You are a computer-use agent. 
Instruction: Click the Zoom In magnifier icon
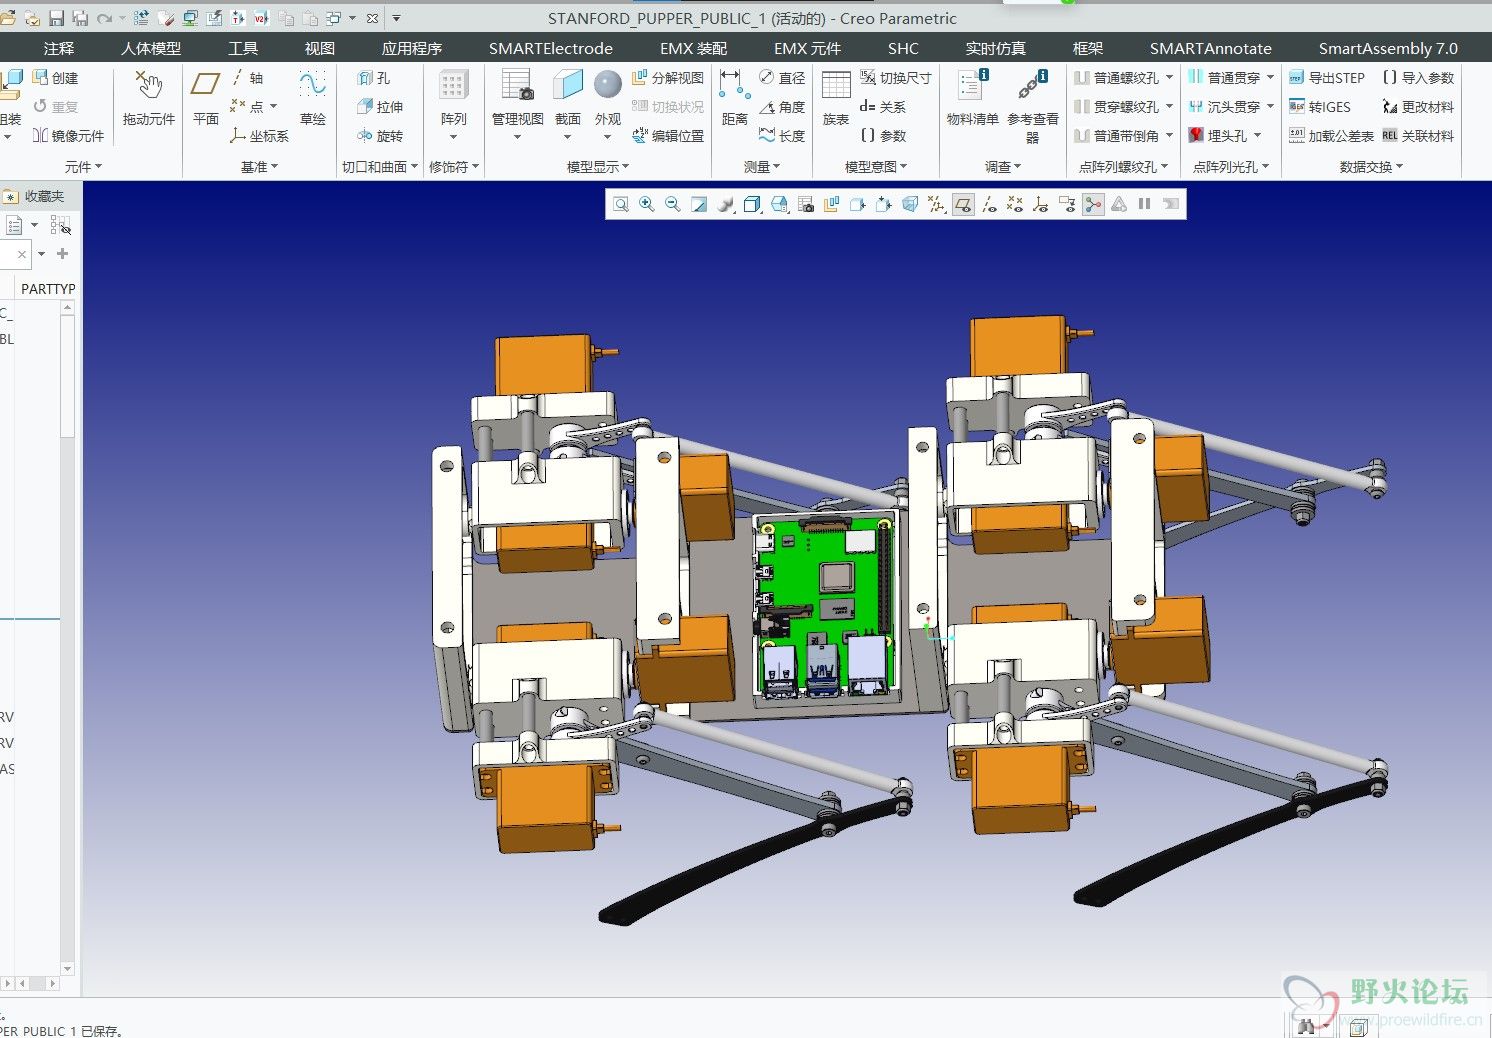647,204
